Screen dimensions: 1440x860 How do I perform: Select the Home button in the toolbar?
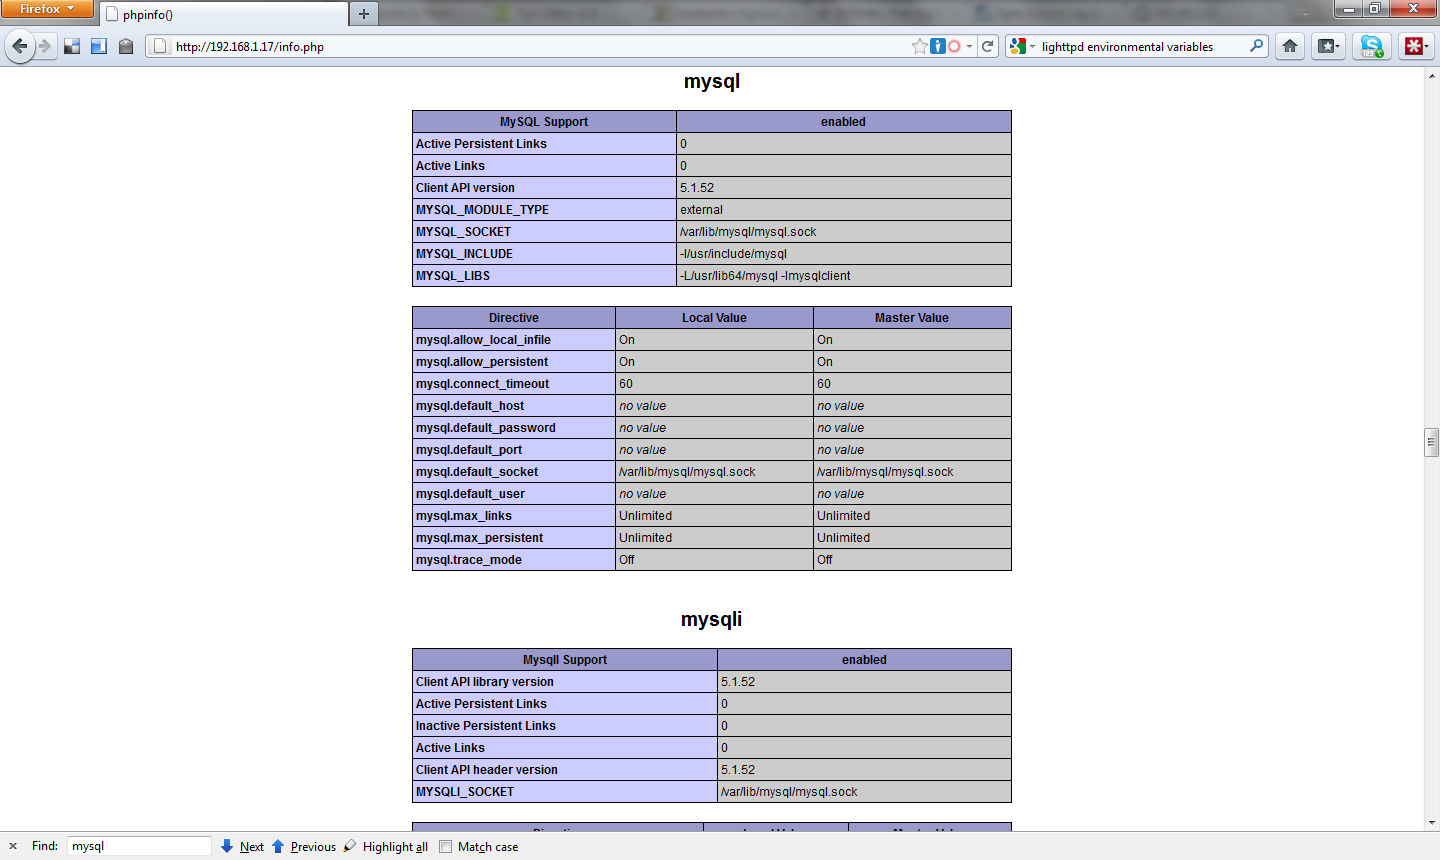point(1289,46)
